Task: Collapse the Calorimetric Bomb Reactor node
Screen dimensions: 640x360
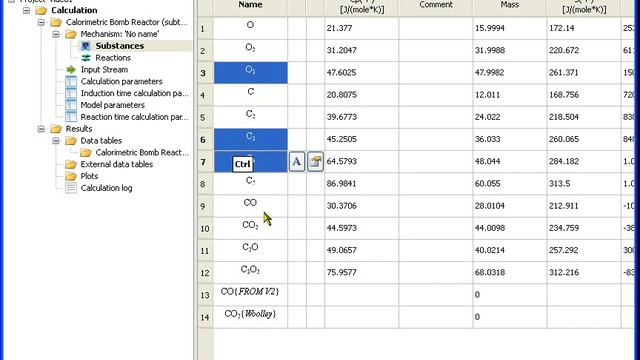Action: pos(41,22)
